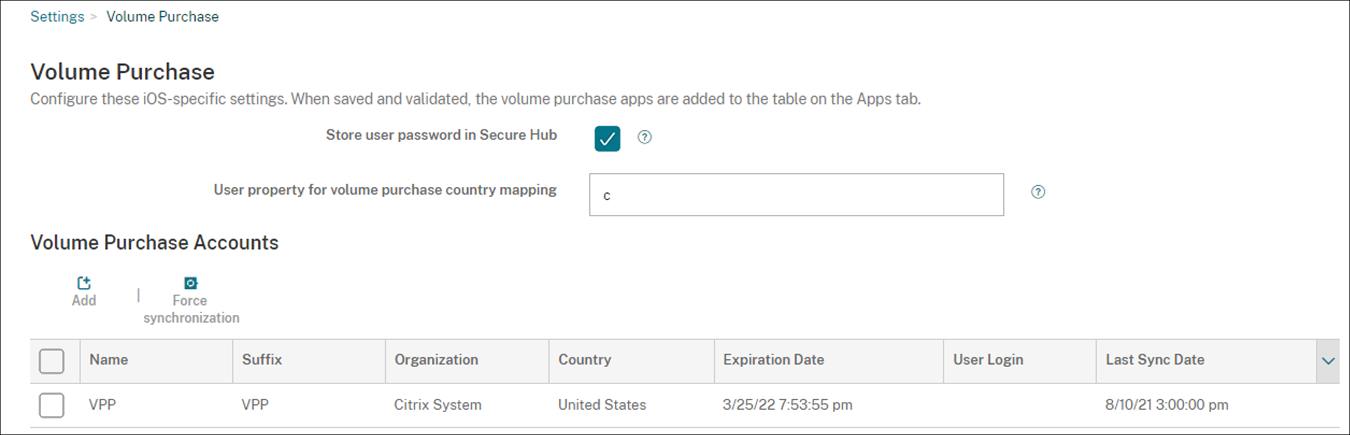This screenshot has height=435, width=1350.
Task: Sort by the Organization column header
Action: (x=436, y=360)
